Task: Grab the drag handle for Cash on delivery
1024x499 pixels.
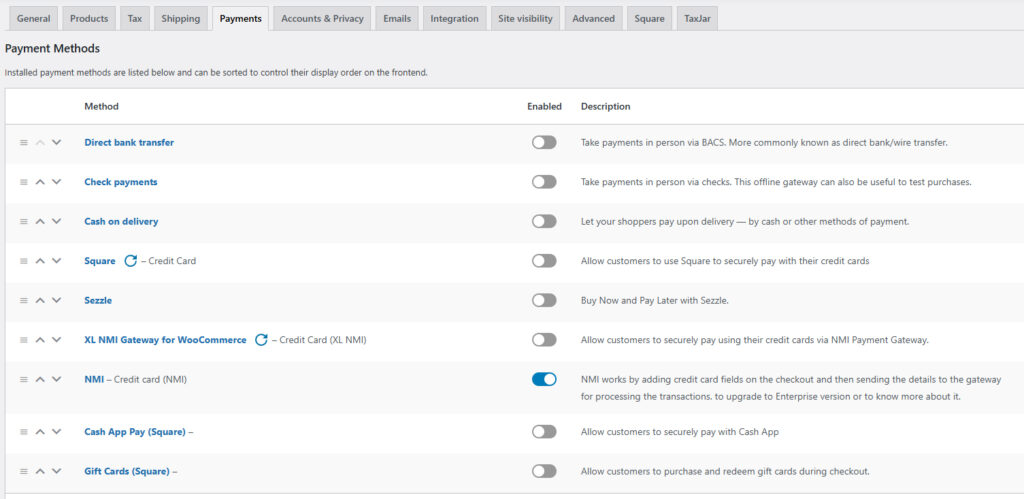Action: pyautogui.click(x=24, y=221)
